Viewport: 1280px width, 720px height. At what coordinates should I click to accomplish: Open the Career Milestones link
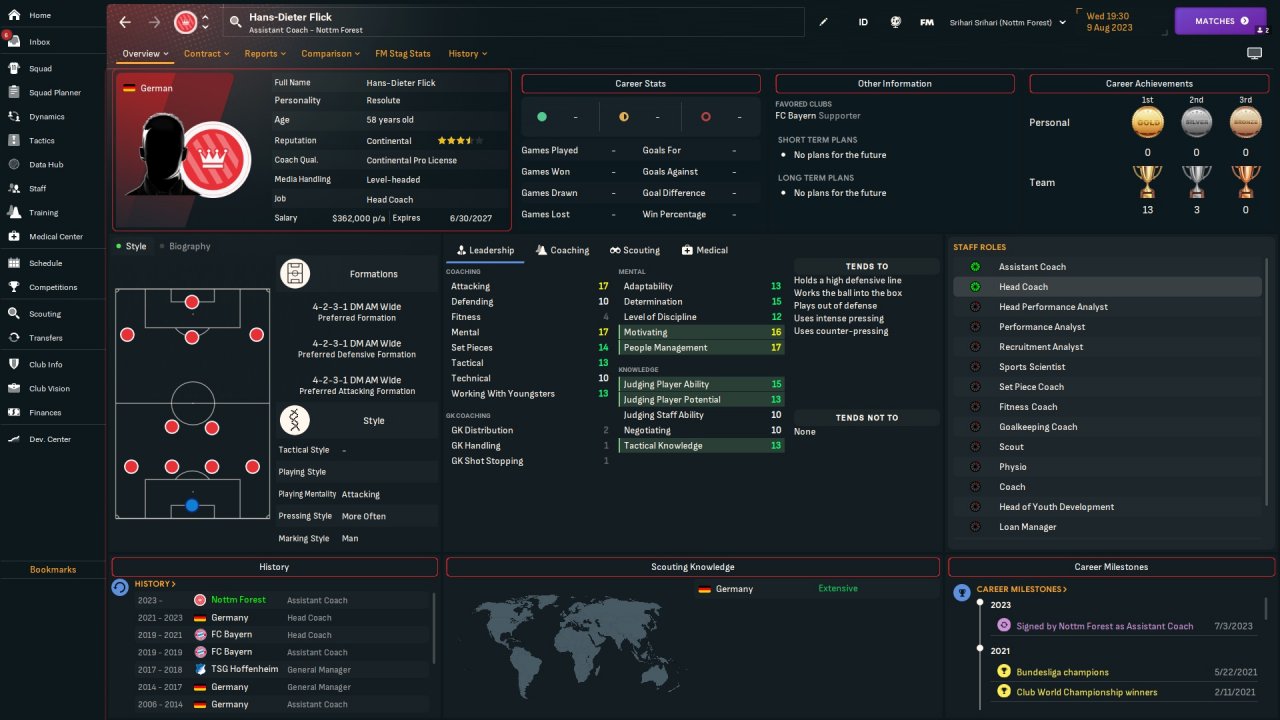click(x=1021, y=589)
